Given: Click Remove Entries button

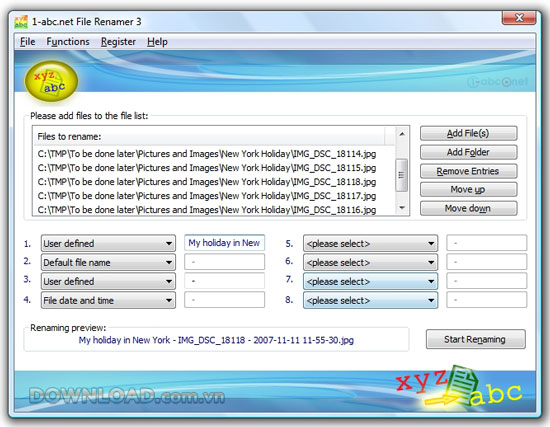Looking at the screenshot, I should pos(468,171).
